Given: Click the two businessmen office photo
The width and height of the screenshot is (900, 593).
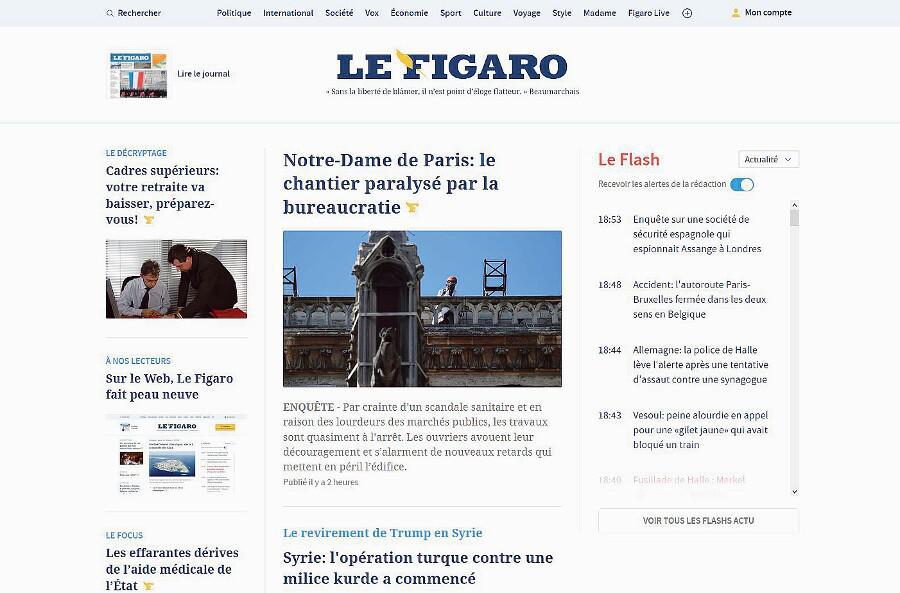Looking at the screenshot, I should click(x=176, y=279).
